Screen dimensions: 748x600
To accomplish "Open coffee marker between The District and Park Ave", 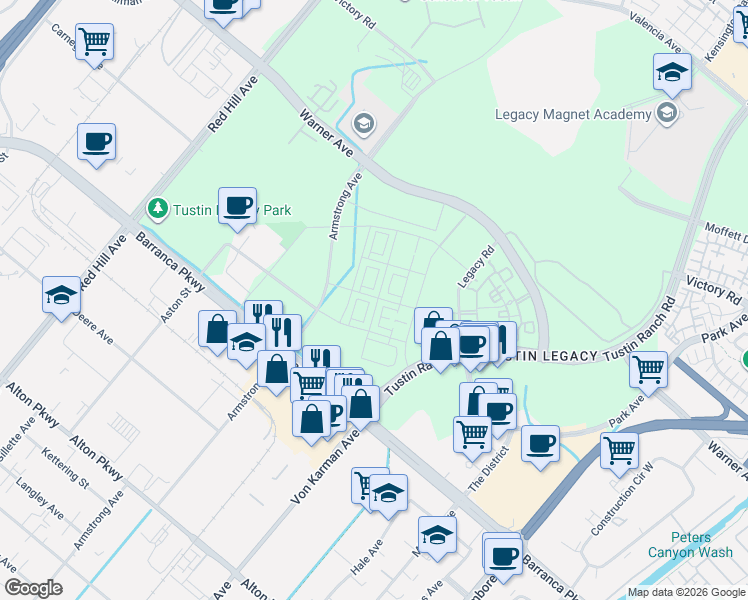I will [x=540, y=445].
